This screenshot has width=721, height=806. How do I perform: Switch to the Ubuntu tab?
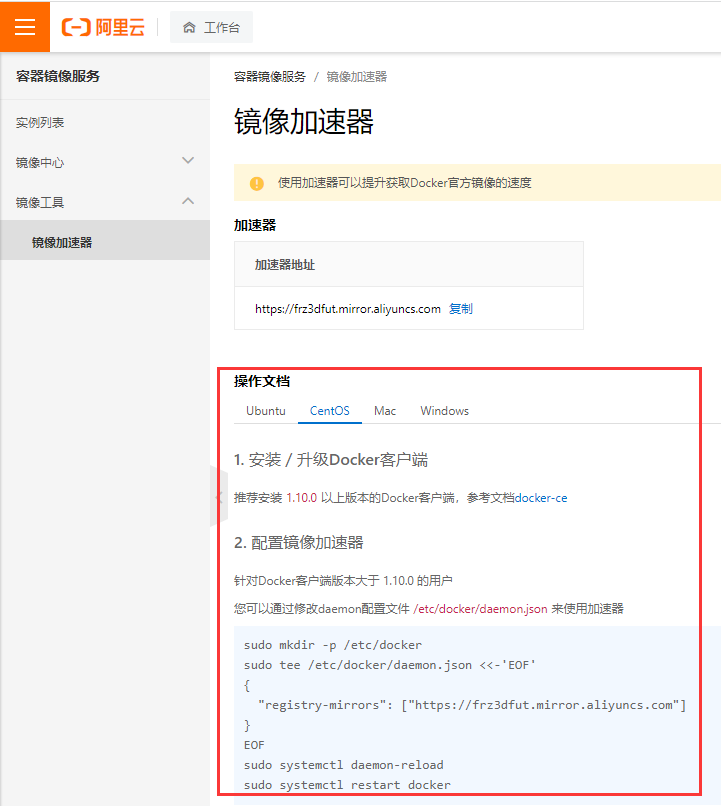266,411
